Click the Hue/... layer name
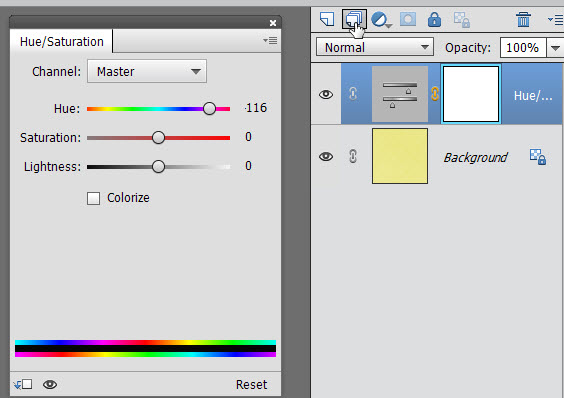Image resolution: width=564 pixels, height=398 pixels. point(533,96)
